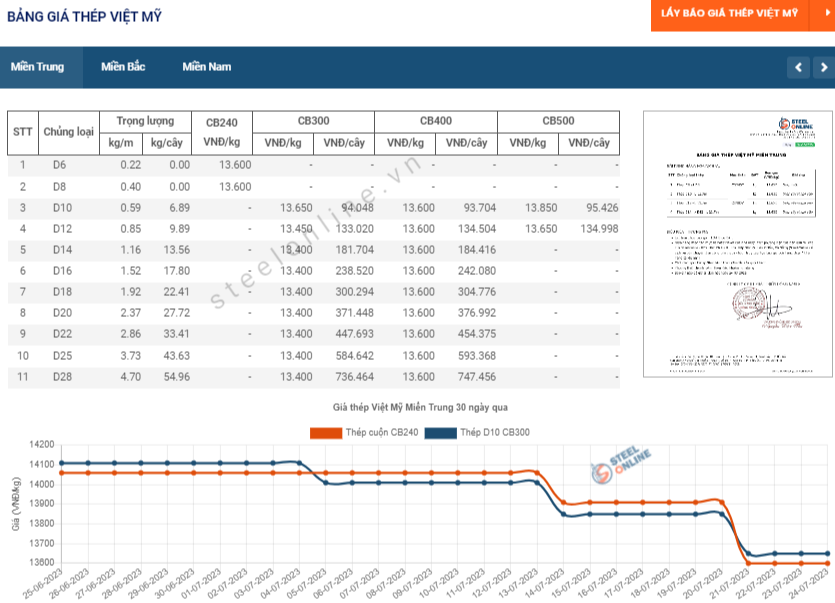This screenshot has width=835, height=603.
Task: Switch to the Miền Bắc tab
Action: (x=123, y=67)
